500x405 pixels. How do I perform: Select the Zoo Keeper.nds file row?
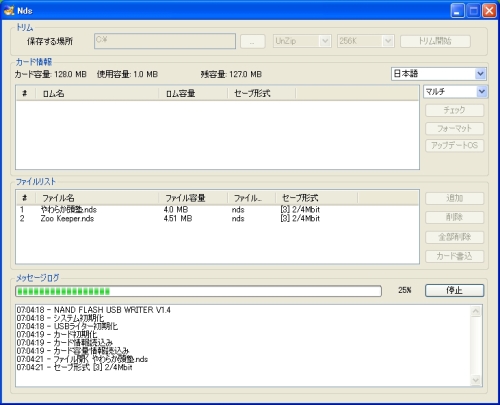point(217,219)
